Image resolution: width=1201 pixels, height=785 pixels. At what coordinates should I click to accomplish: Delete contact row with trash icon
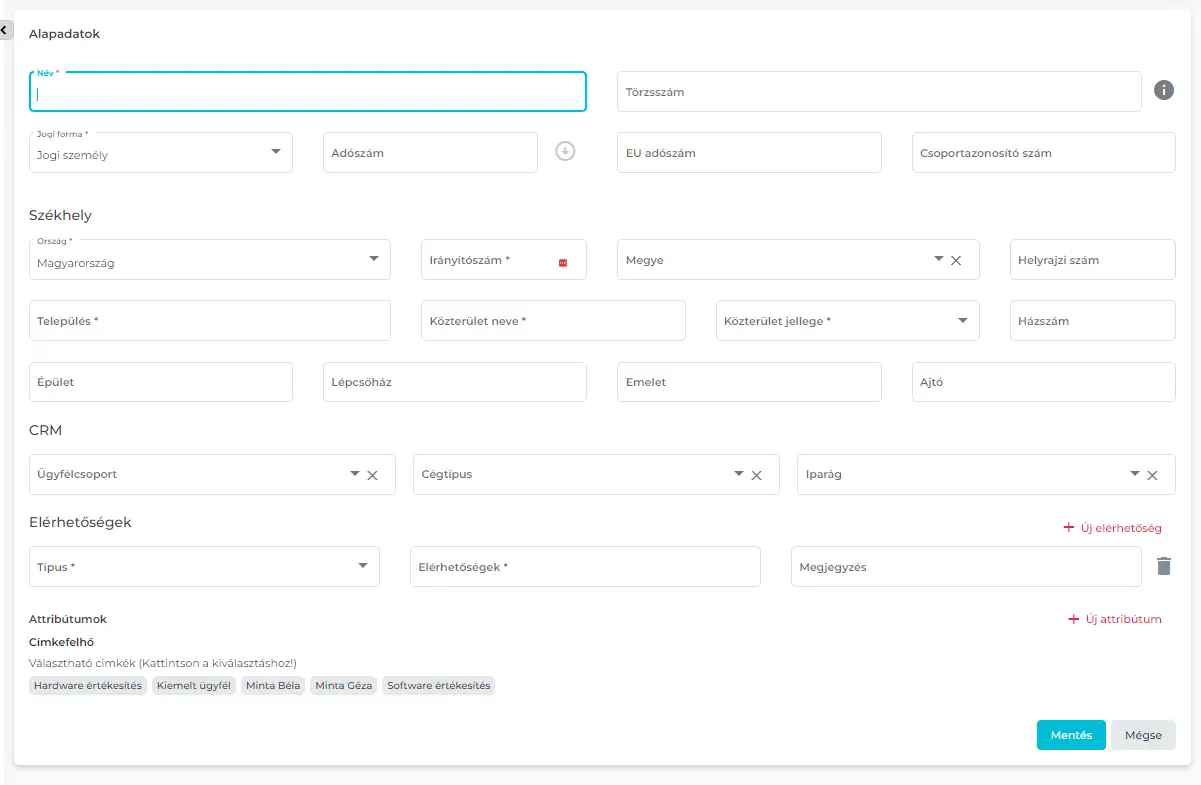(1163, 566)
